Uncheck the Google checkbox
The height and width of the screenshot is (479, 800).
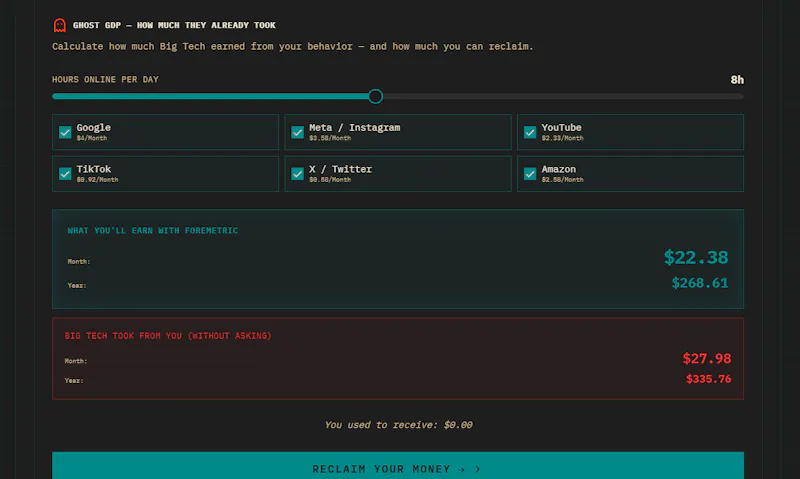65,132
